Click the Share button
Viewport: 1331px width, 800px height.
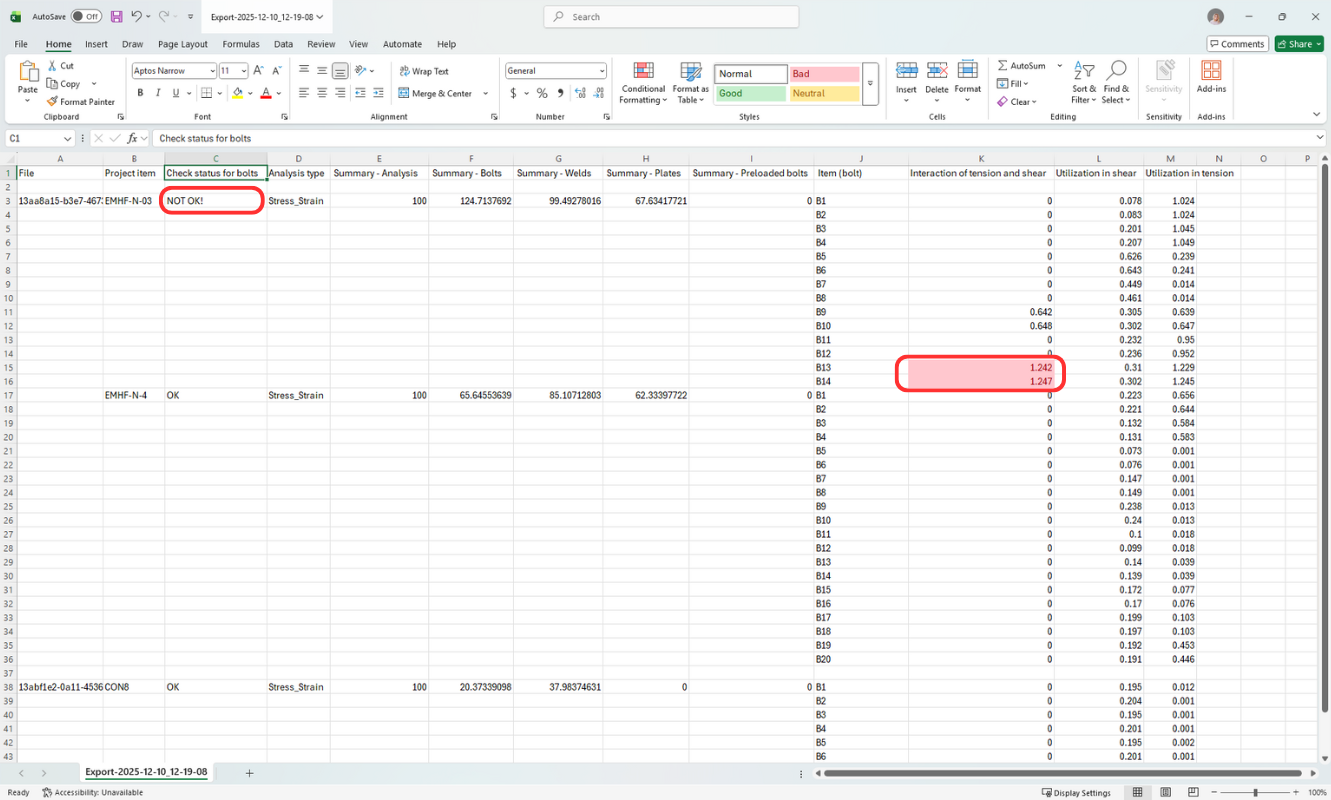tap(1298, 44)
